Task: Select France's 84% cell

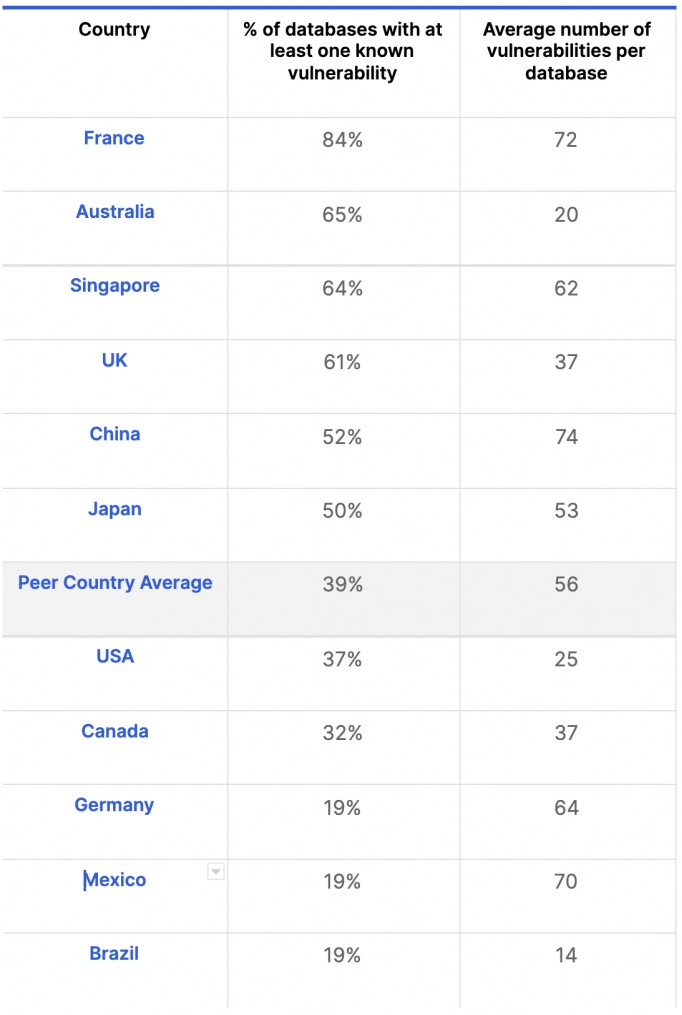Action: click(343, 140)
